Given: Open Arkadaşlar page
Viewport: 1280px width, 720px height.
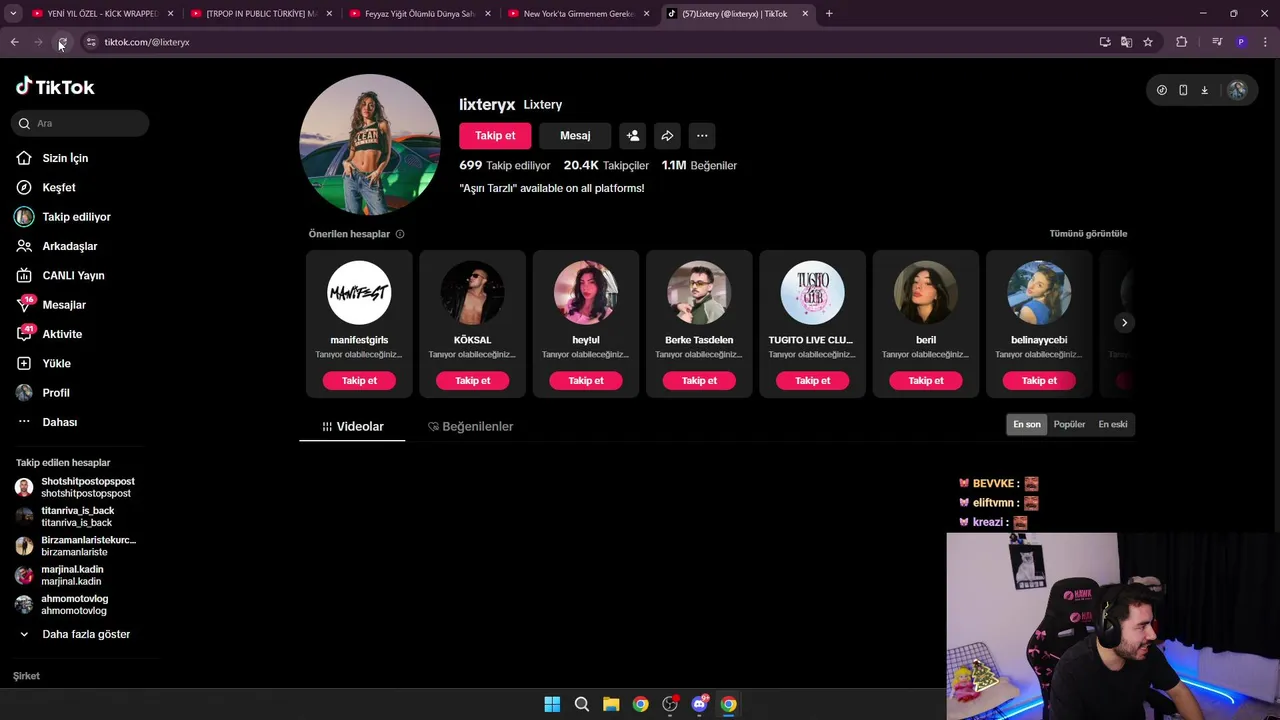Looking at the screenshot, I should coord(57,246).
